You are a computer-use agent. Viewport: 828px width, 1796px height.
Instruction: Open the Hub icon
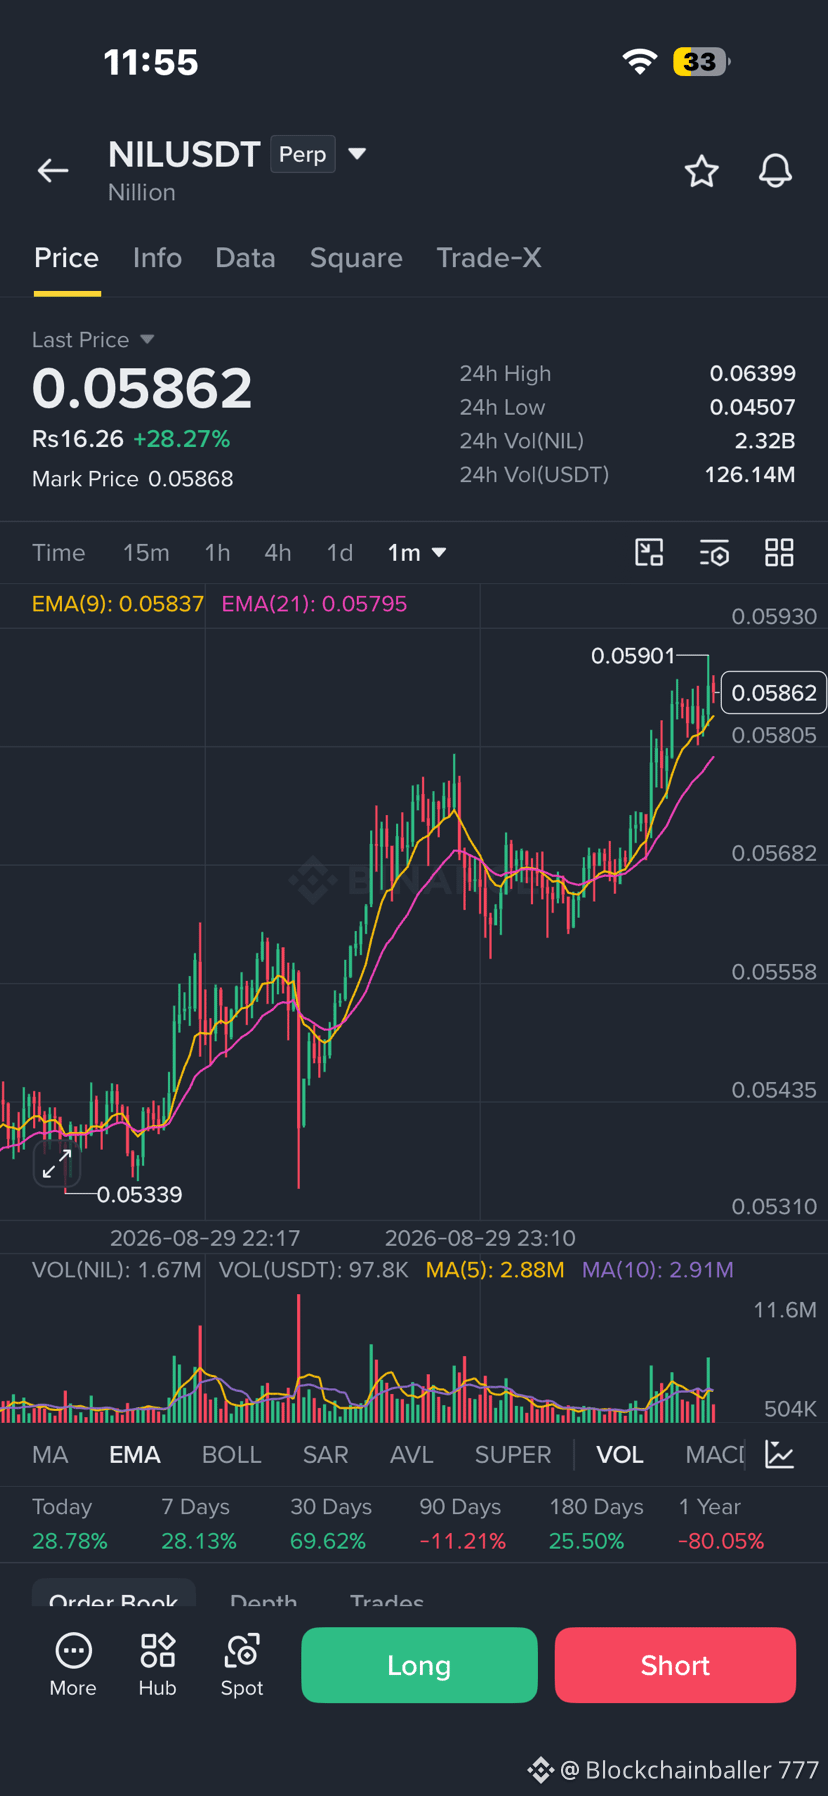coord(157,1665)
